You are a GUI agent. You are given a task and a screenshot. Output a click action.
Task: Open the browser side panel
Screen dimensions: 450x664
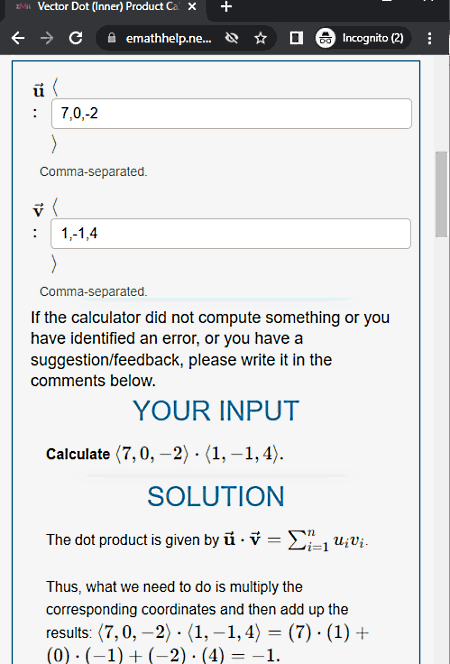(296, 38)
